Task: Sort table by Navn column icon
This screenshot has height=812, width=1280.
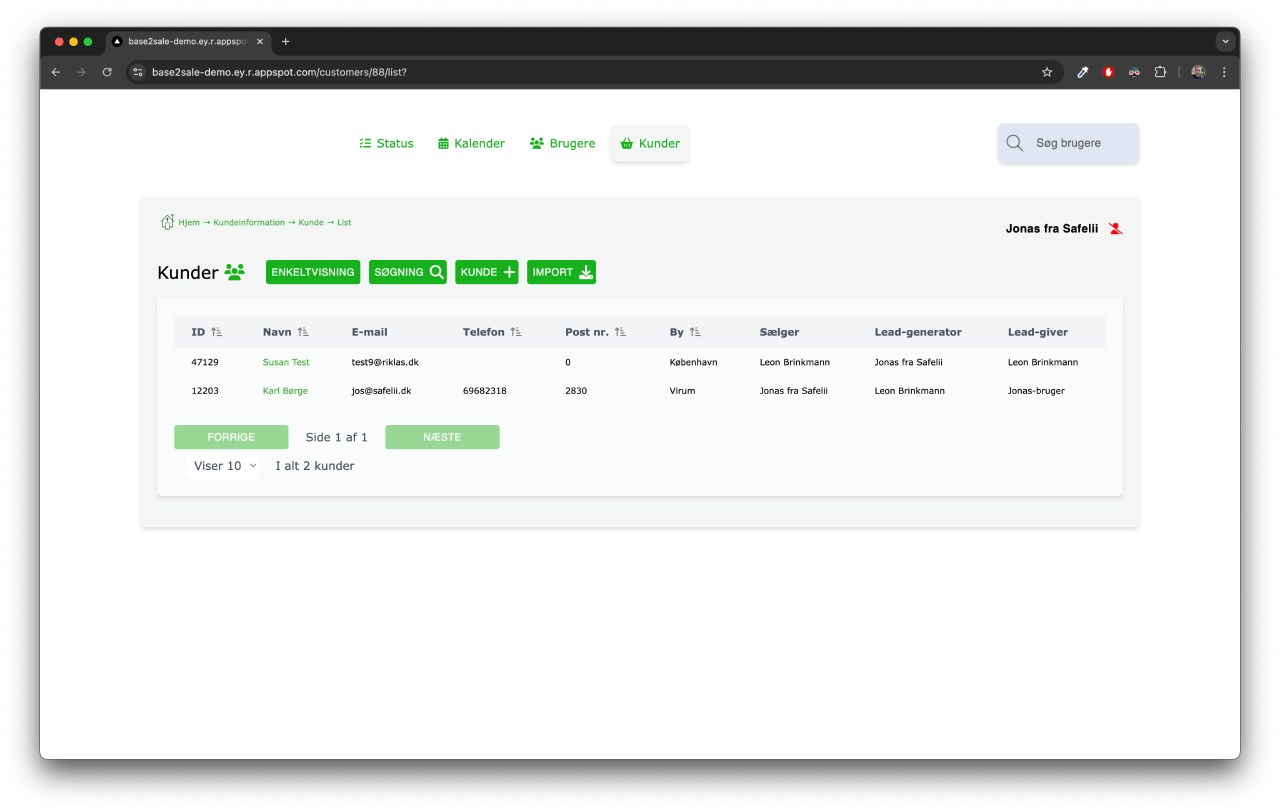Action: (303, 332)
